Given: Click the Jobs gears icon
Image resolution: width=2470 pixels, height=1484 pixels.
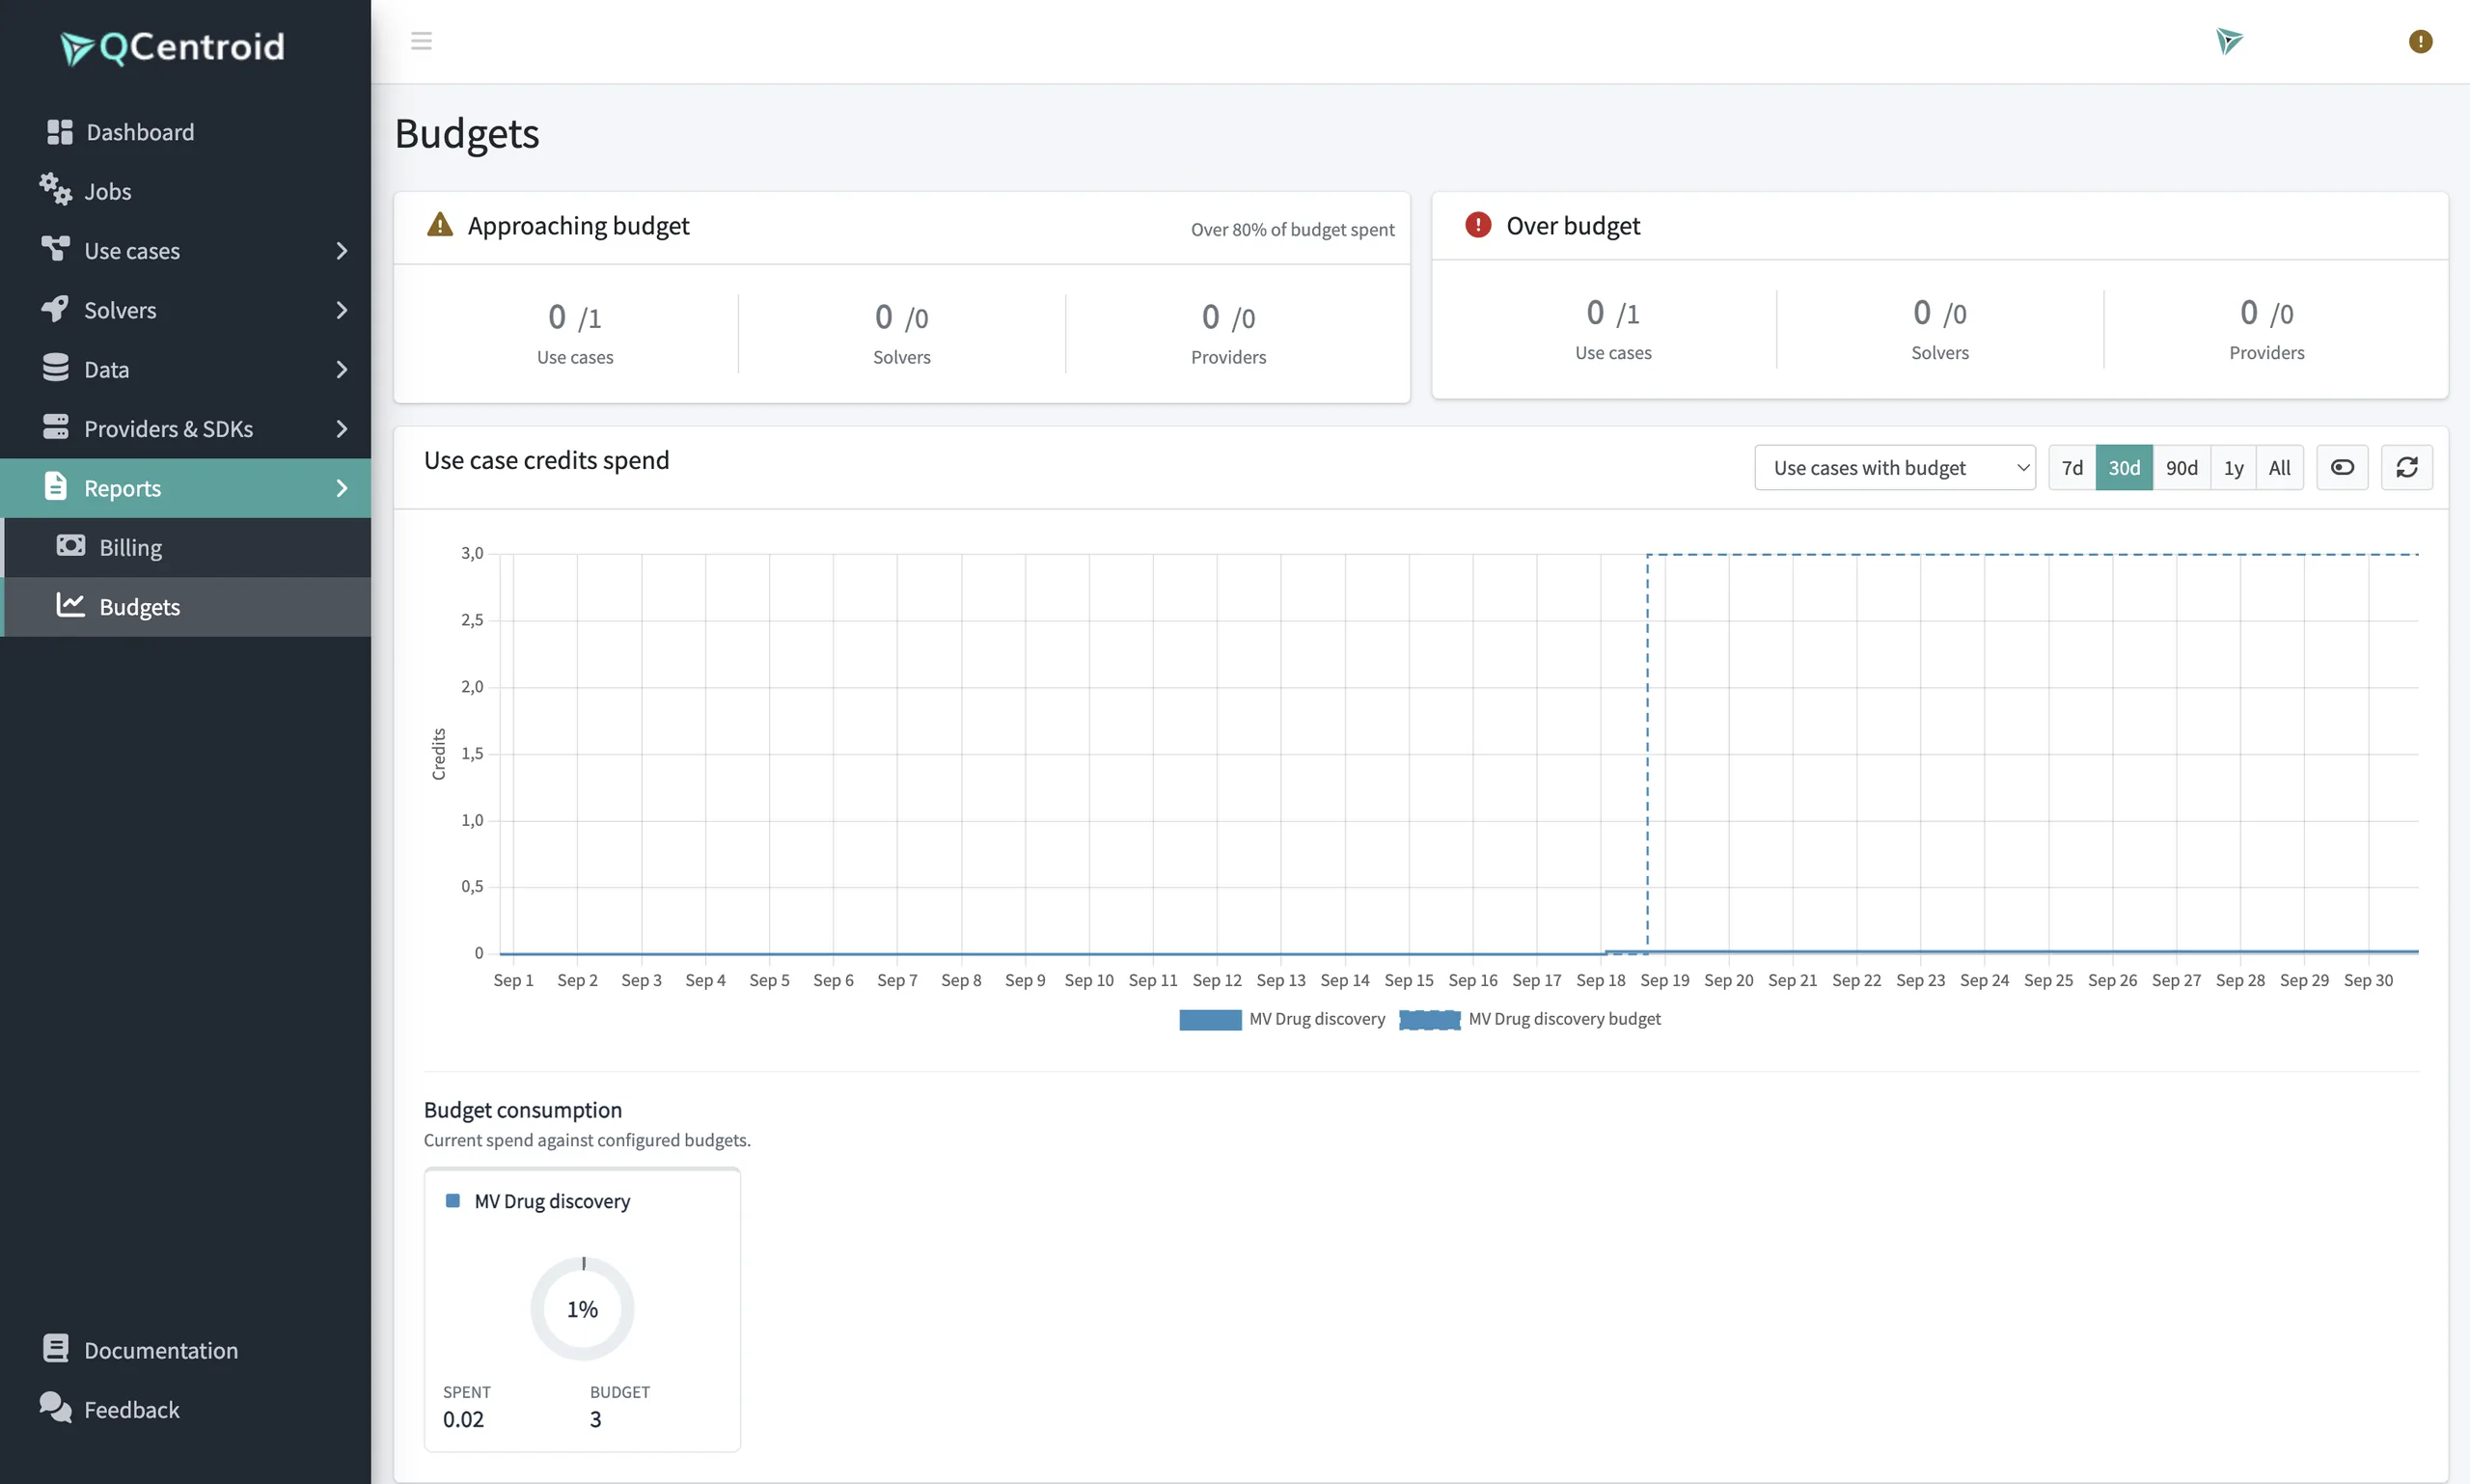Looking at the screenshot, I should [x=55, y=189].
